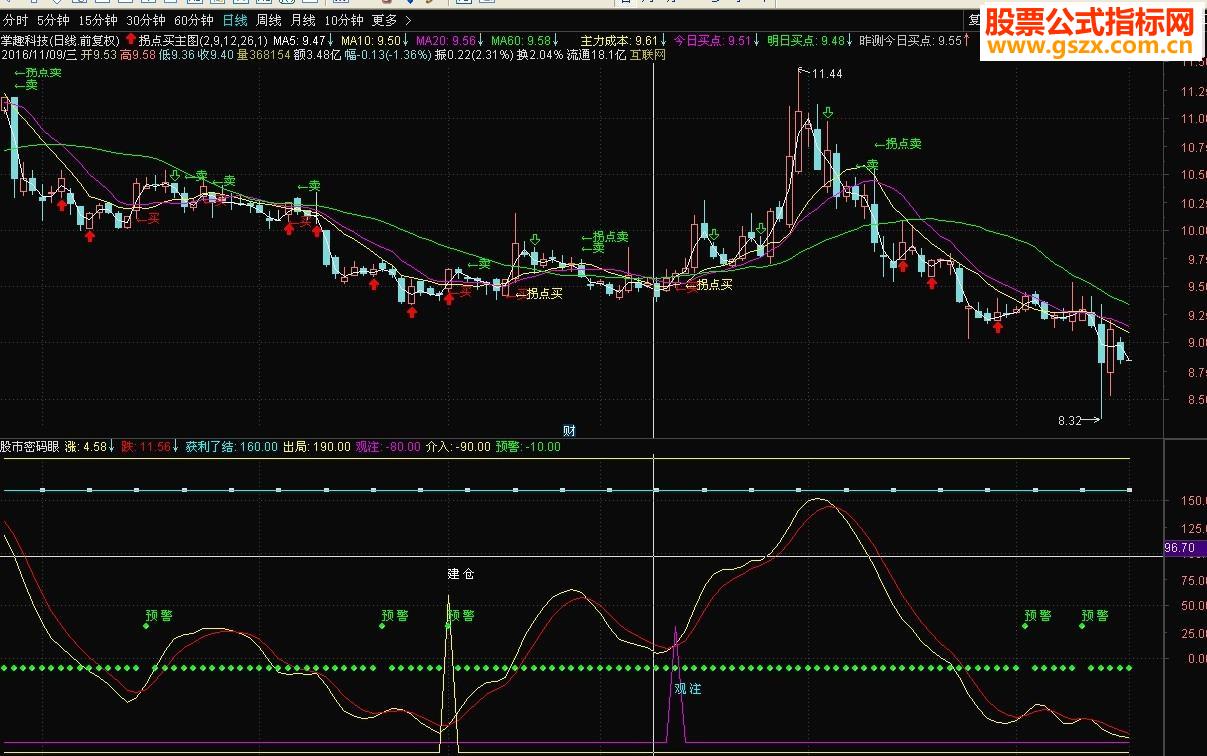Select the 30分钟 period tab
This screenshot has height=756, width=1207.
[145, 20]
